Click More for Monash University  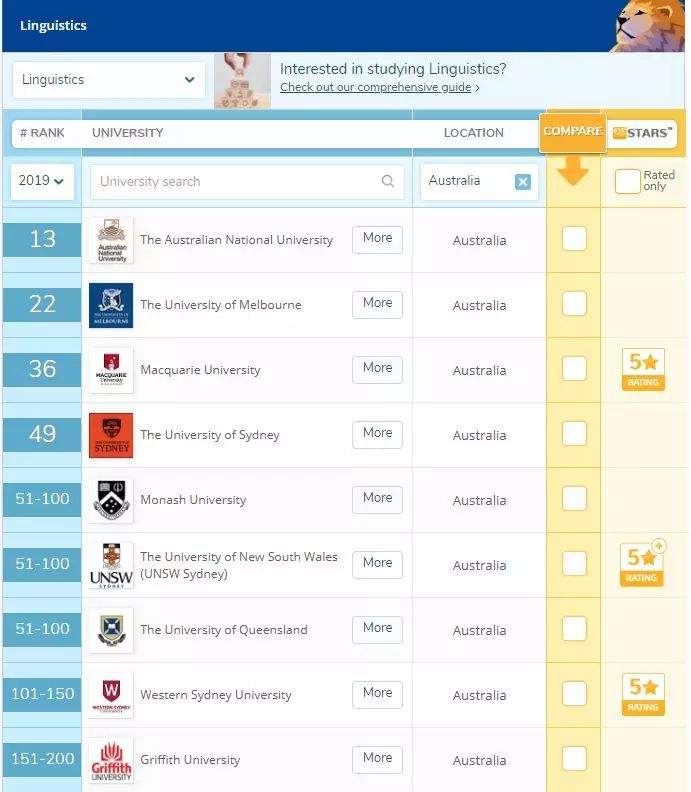377,499
